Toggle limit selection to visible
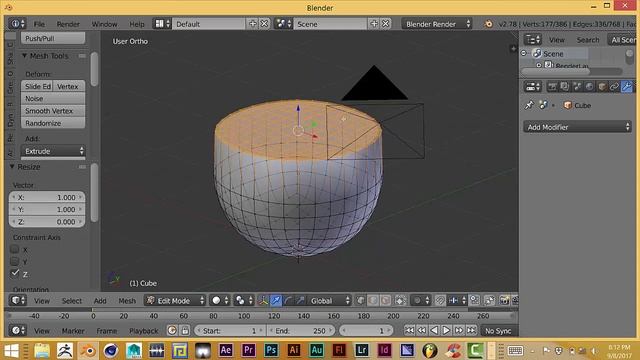The width and height of the screenshot is (640, 360). [x=400, y=301]
